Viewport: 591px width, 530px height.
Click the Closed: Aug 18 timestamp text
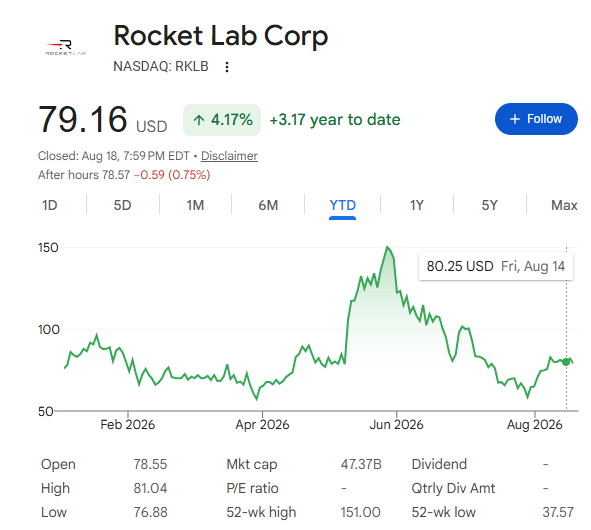coord(114,156)
